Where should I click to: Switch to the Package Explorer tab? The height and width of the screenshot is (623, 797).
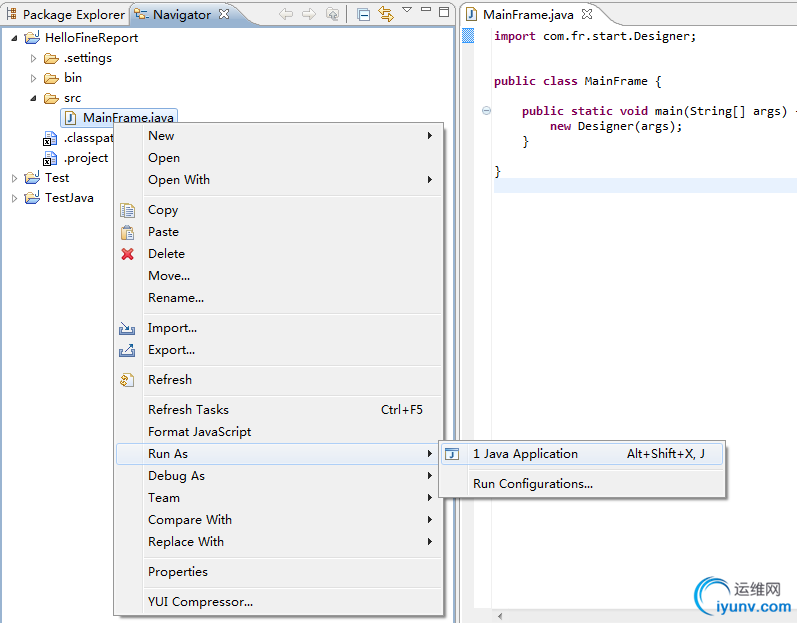pyautogui.click(x=65, y=15)
